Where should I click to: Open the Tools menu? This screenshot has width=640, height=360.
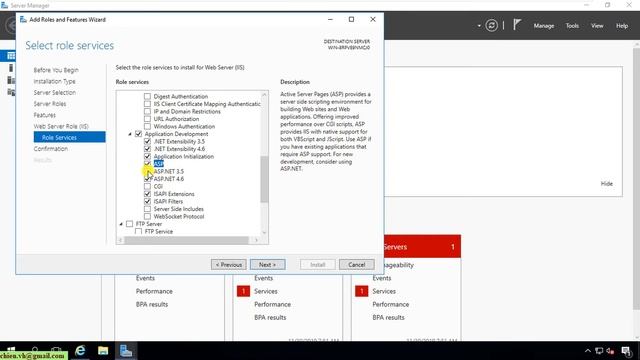click(x=572, y=26)
